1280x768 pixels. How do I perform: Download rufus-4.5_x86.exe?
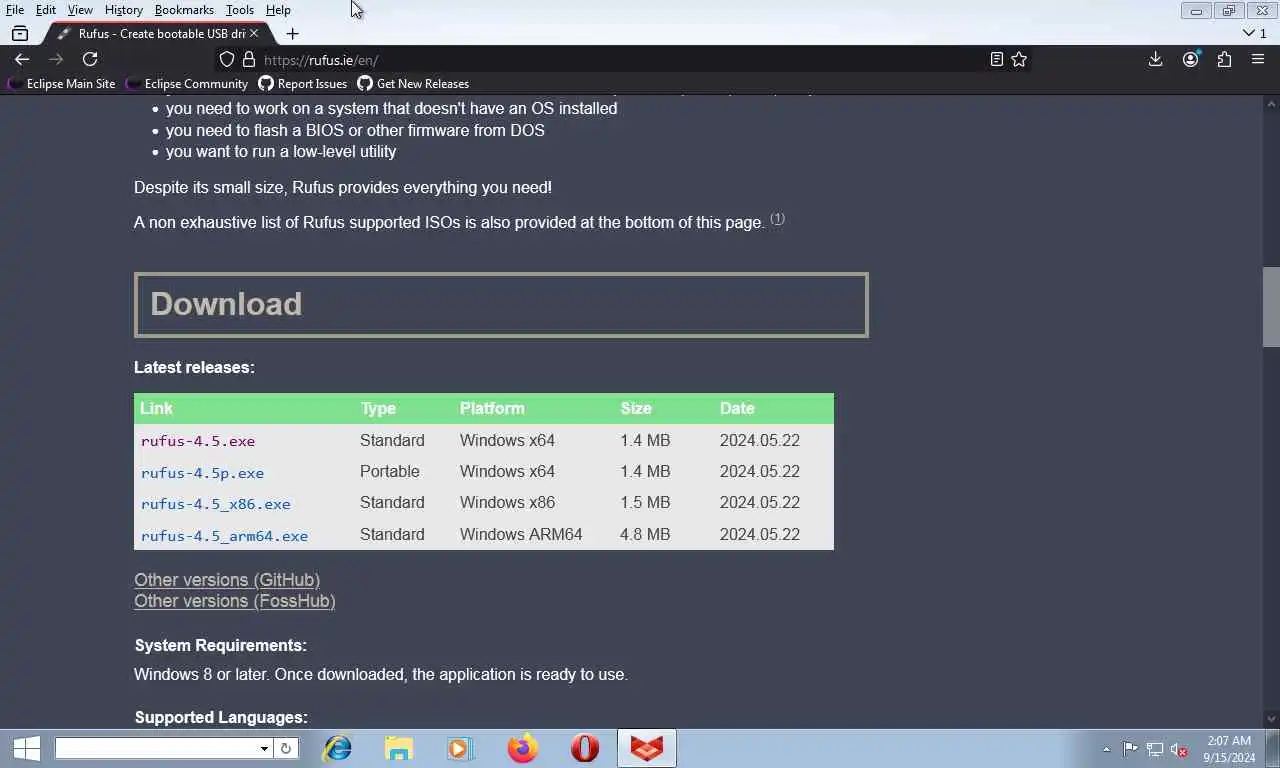(x=216, y=504)
